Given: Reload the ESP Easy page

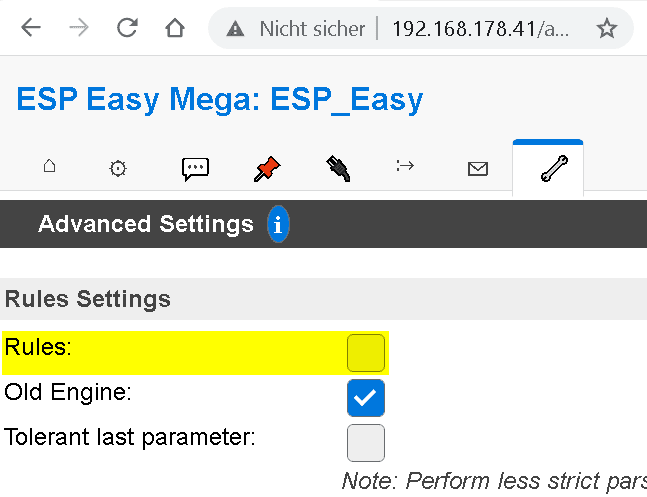Looking at the screenshot, I should coord(127,28).
